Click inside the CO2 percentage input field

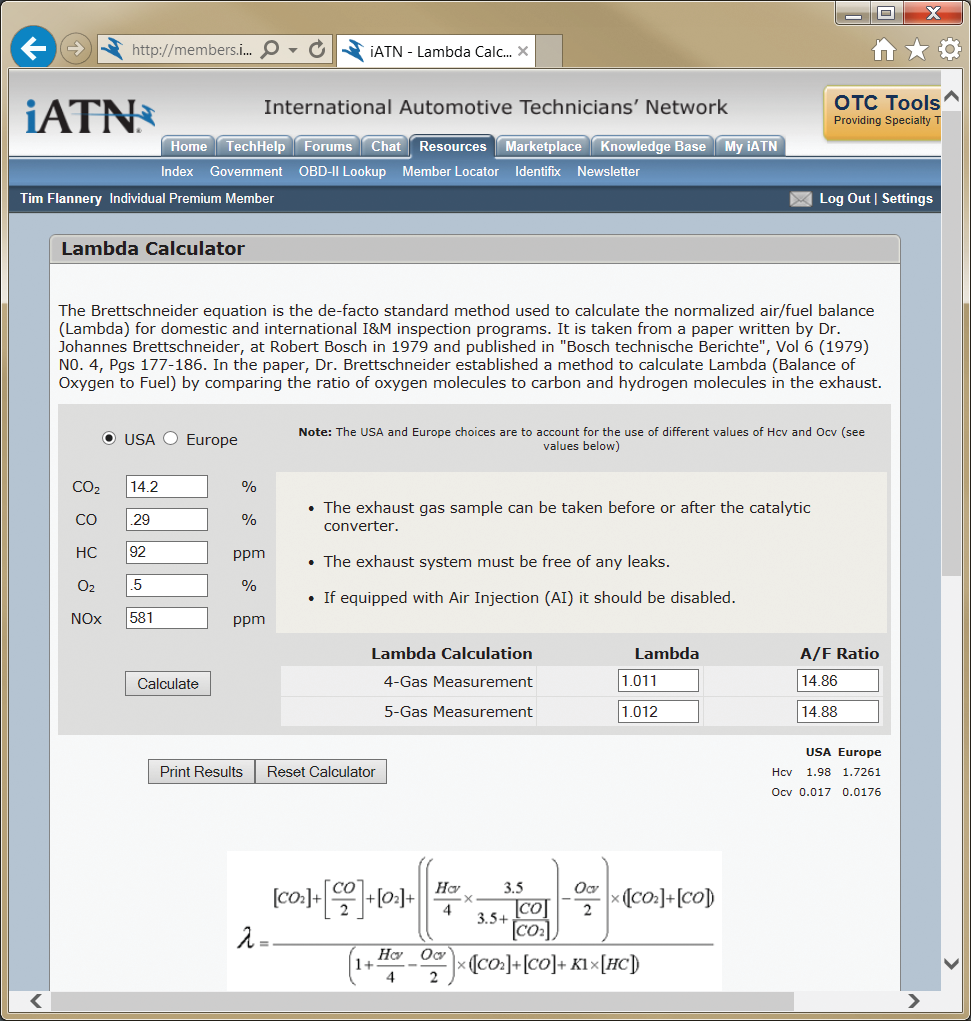click(x=166, y=486)
